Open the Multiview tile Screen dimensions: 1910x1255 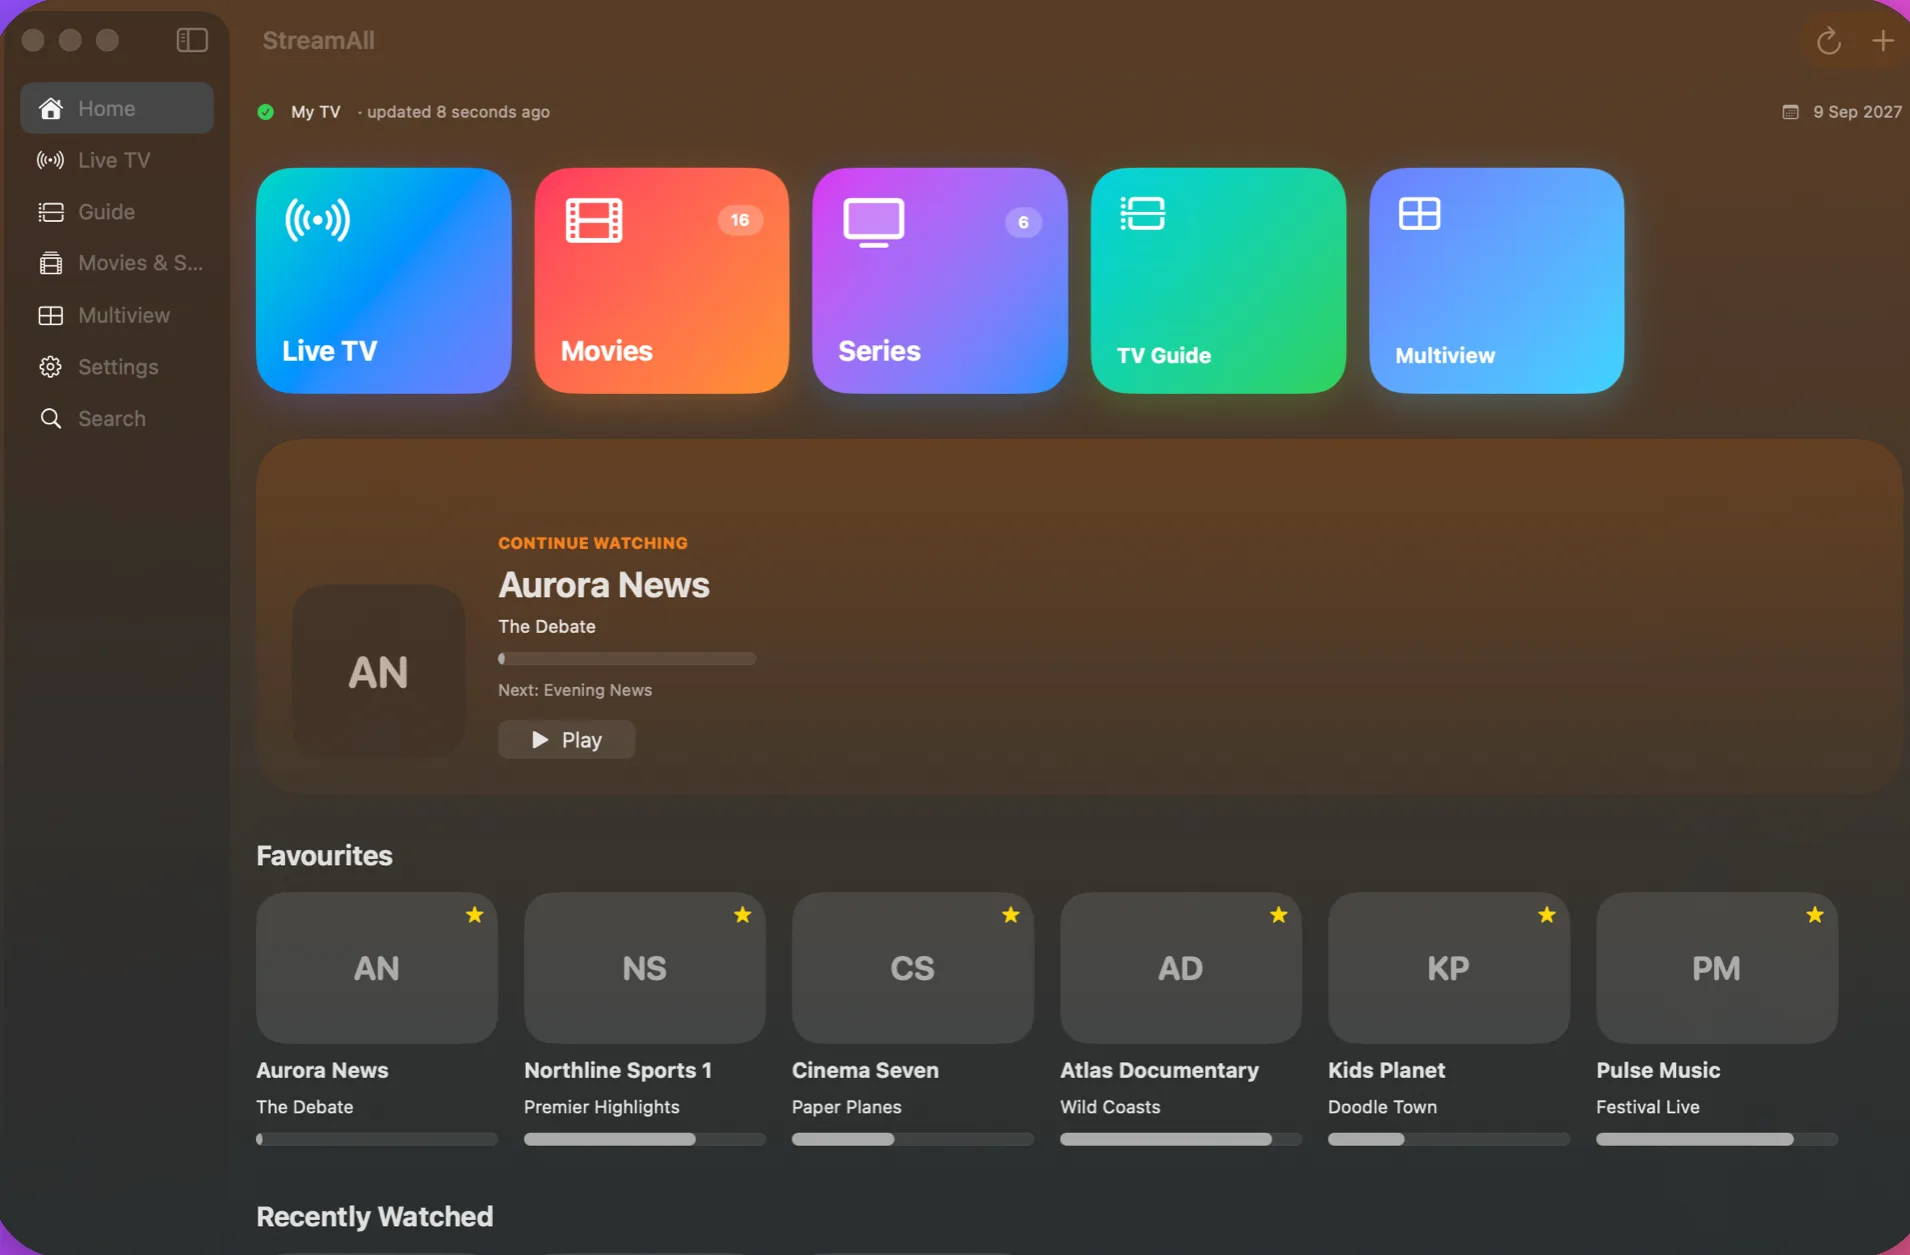[x=1496, y=281]
